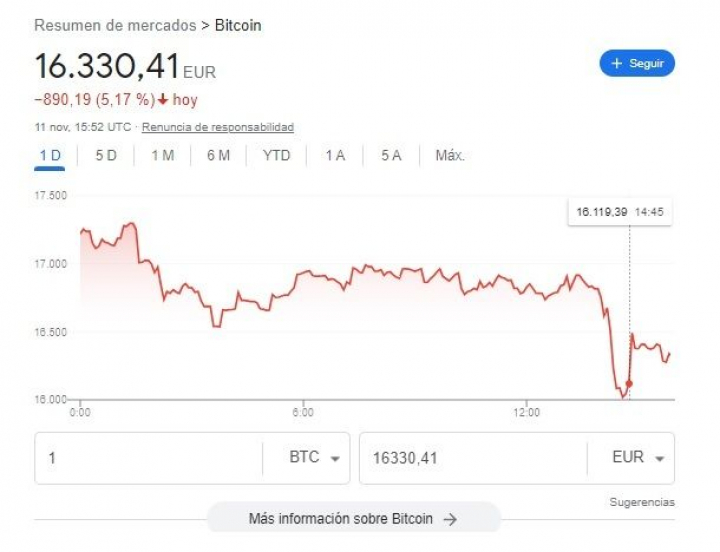Open the 1 A yearly view
This screenshot has height=552, width=720.
[x=335, y=155]
